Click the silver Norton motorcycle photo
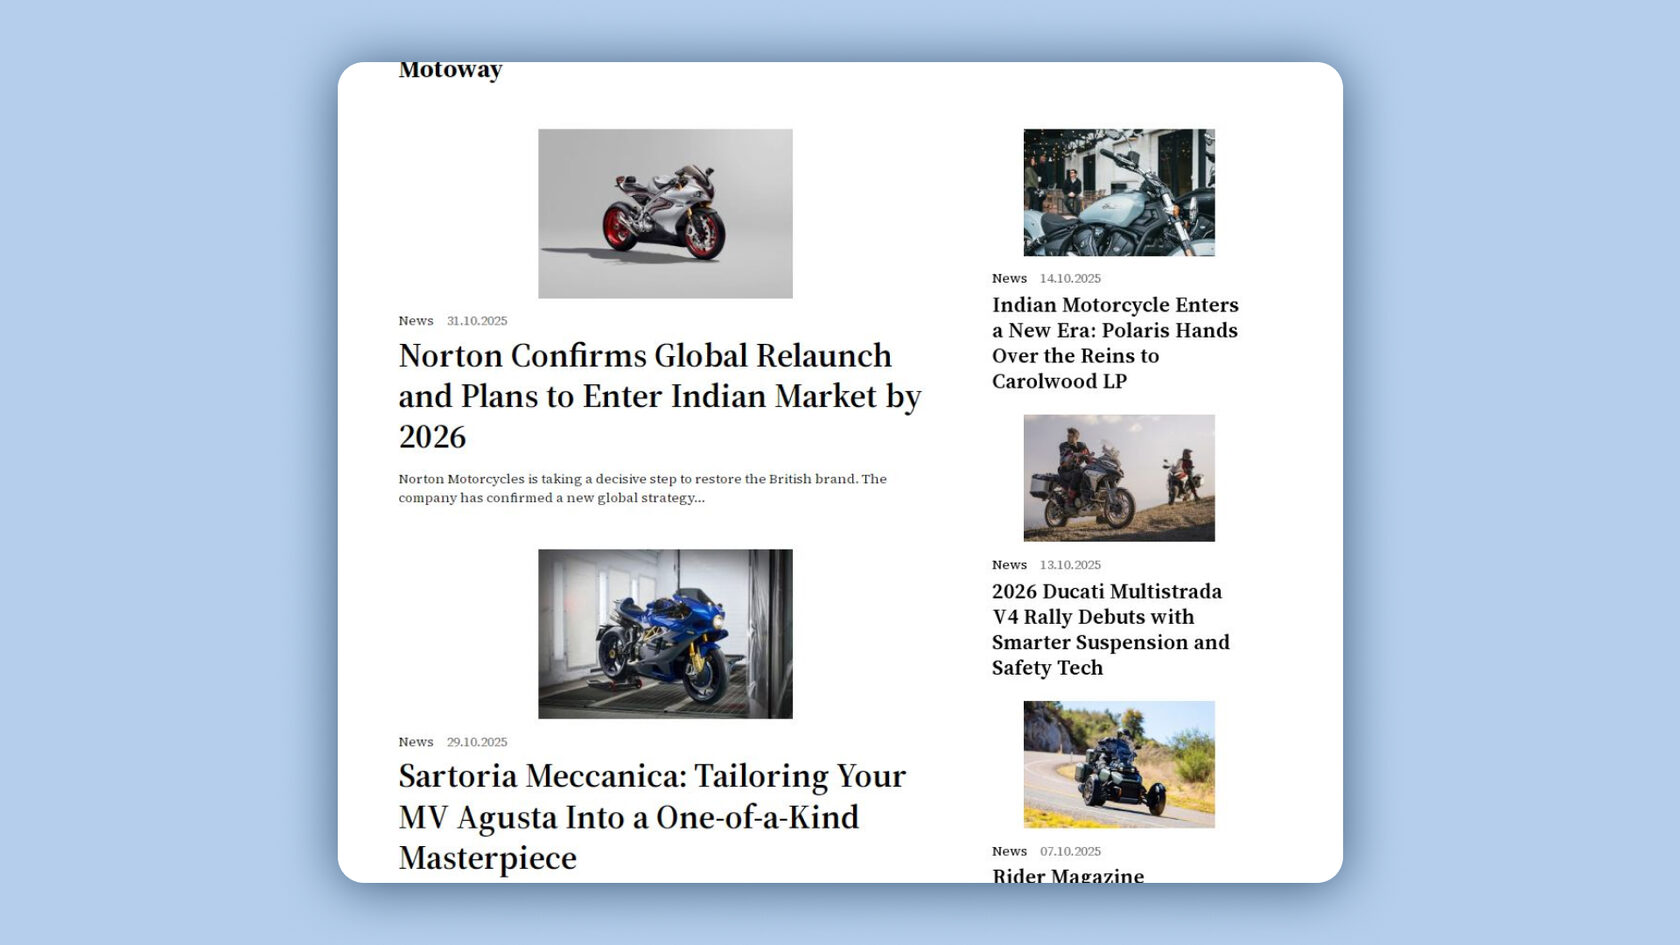Viewport: 1680px width, 945px height. click(x=665, y=213)
